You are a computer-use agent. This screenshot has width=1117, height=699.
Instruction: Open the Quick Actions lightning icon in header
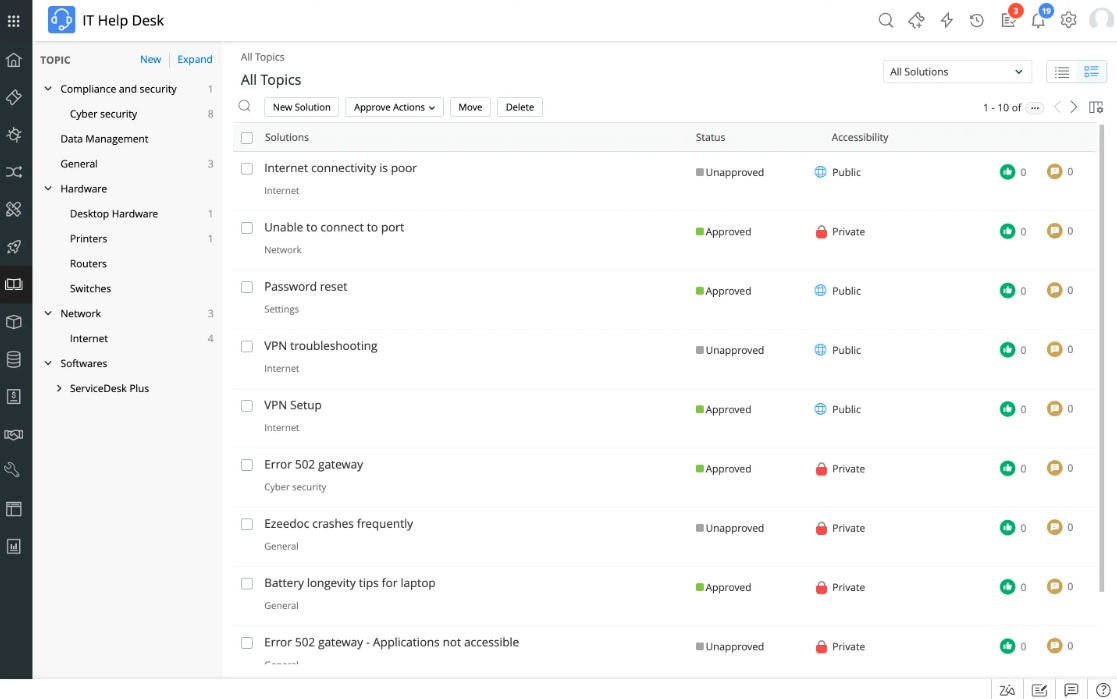pyautogui.click(x=946, y=19)
